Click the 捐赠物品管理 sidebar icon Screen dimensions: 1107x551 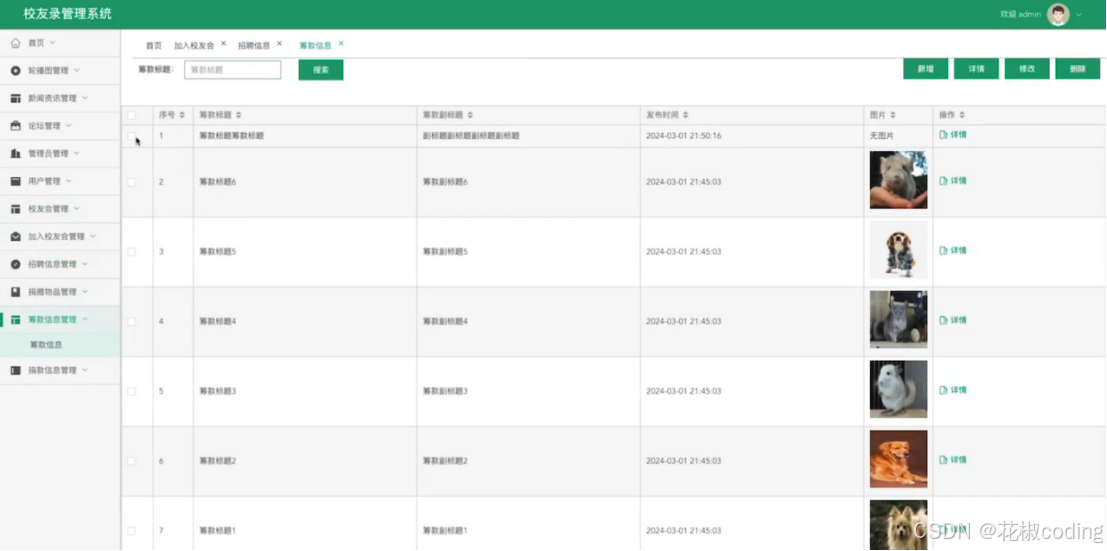click(16, 292)
